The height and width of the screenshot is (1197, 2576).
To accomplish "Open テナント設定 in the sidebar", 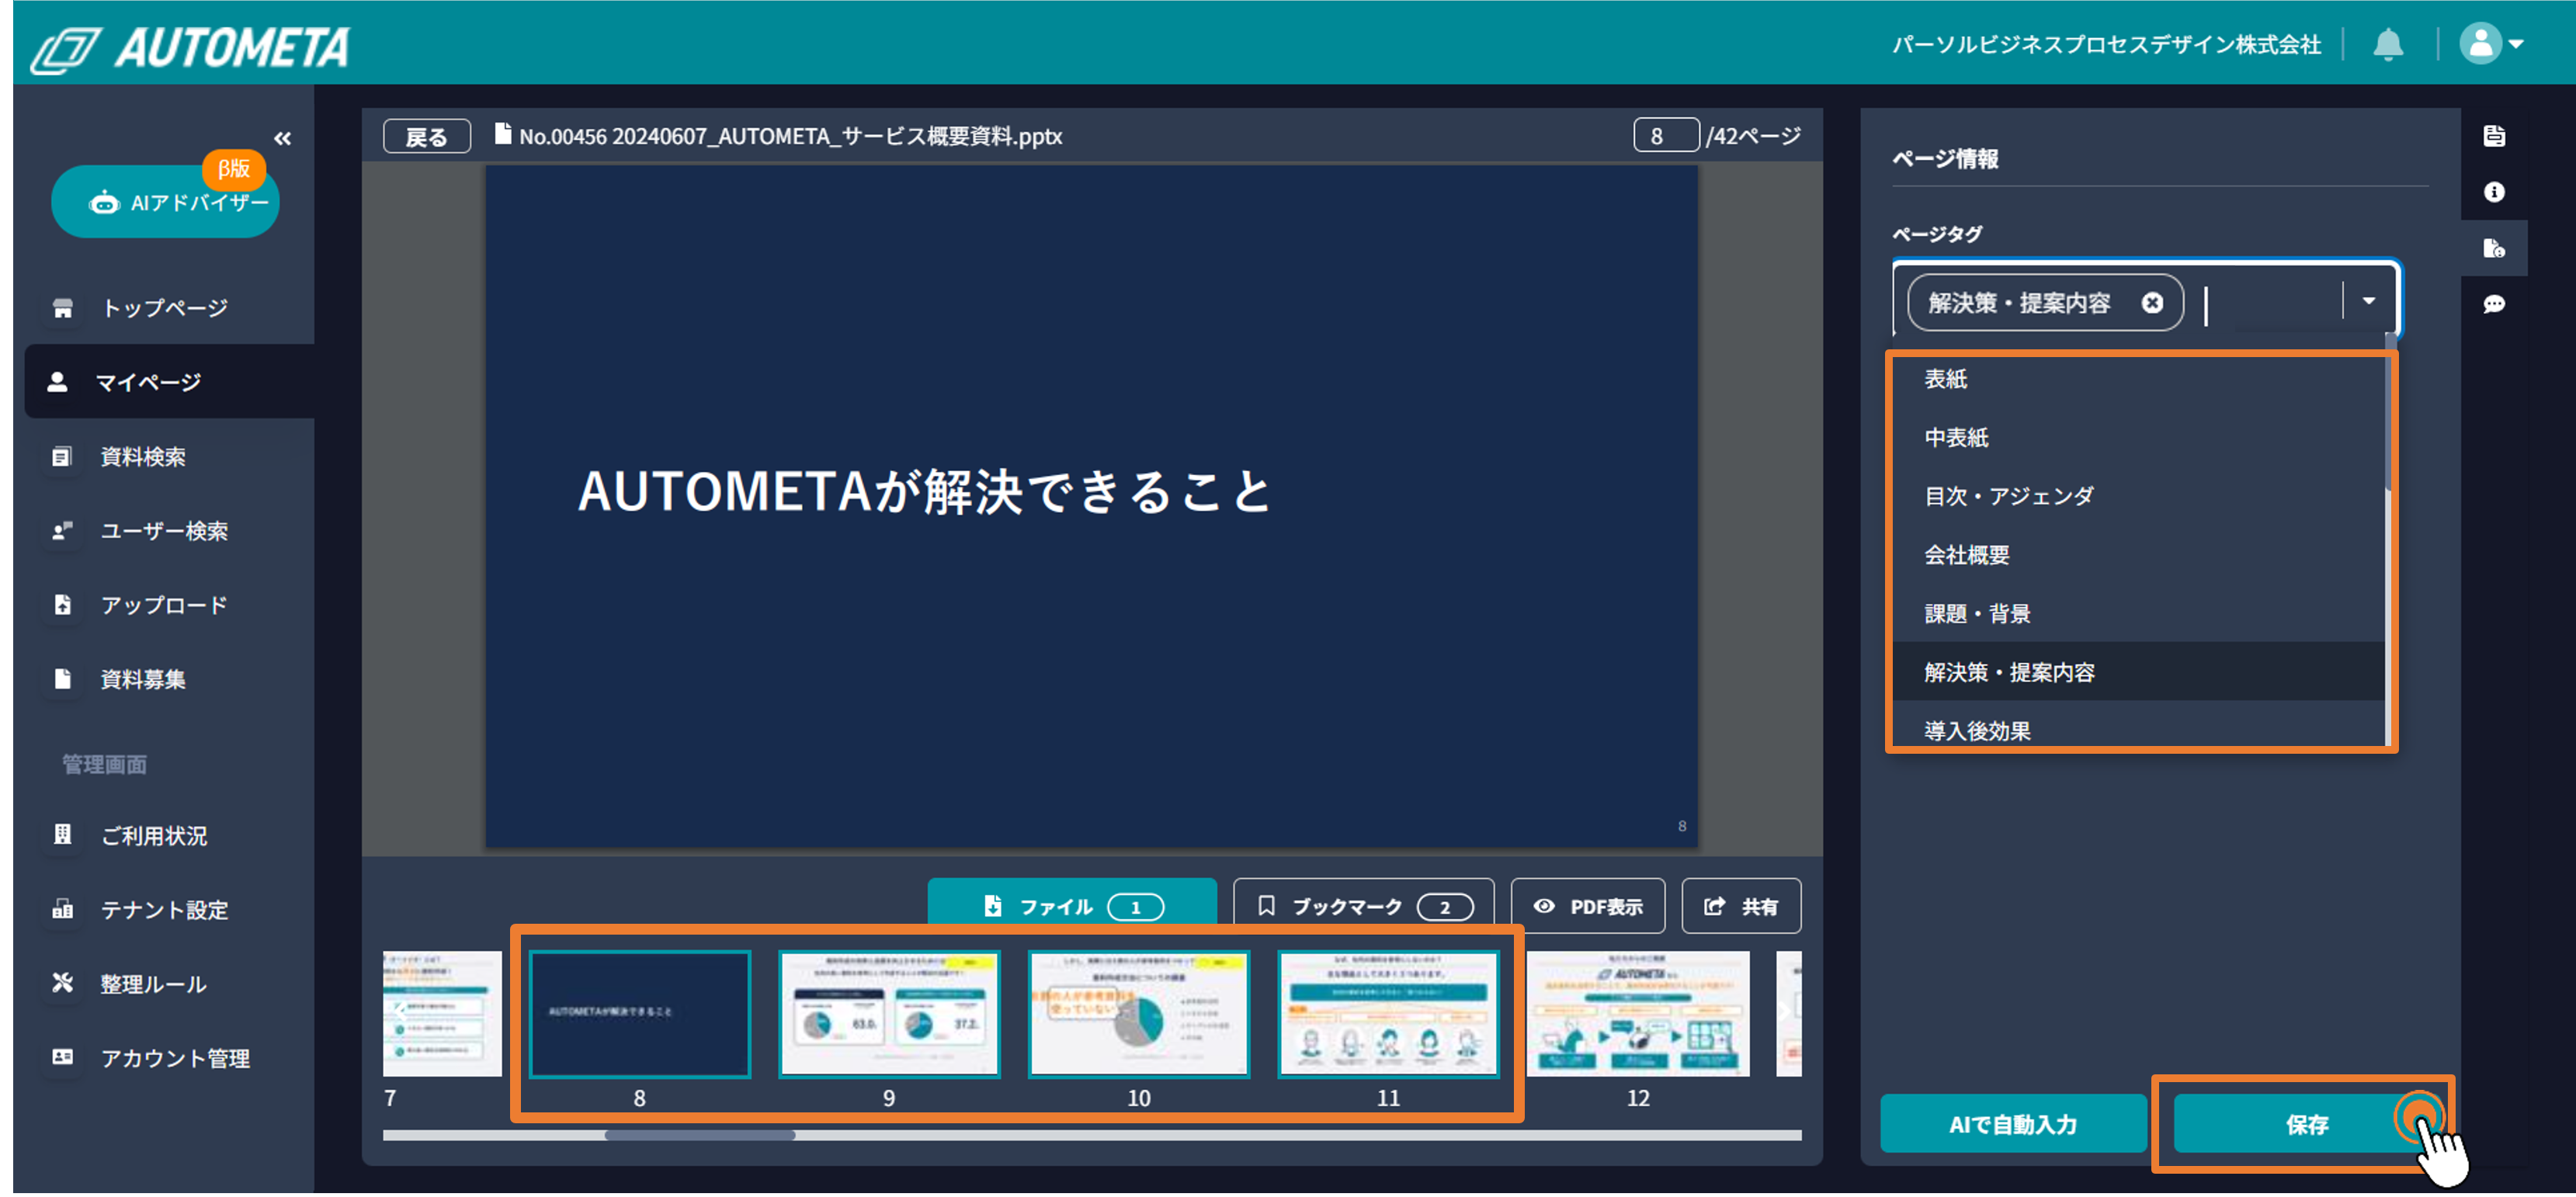I will tap(164, 910).
